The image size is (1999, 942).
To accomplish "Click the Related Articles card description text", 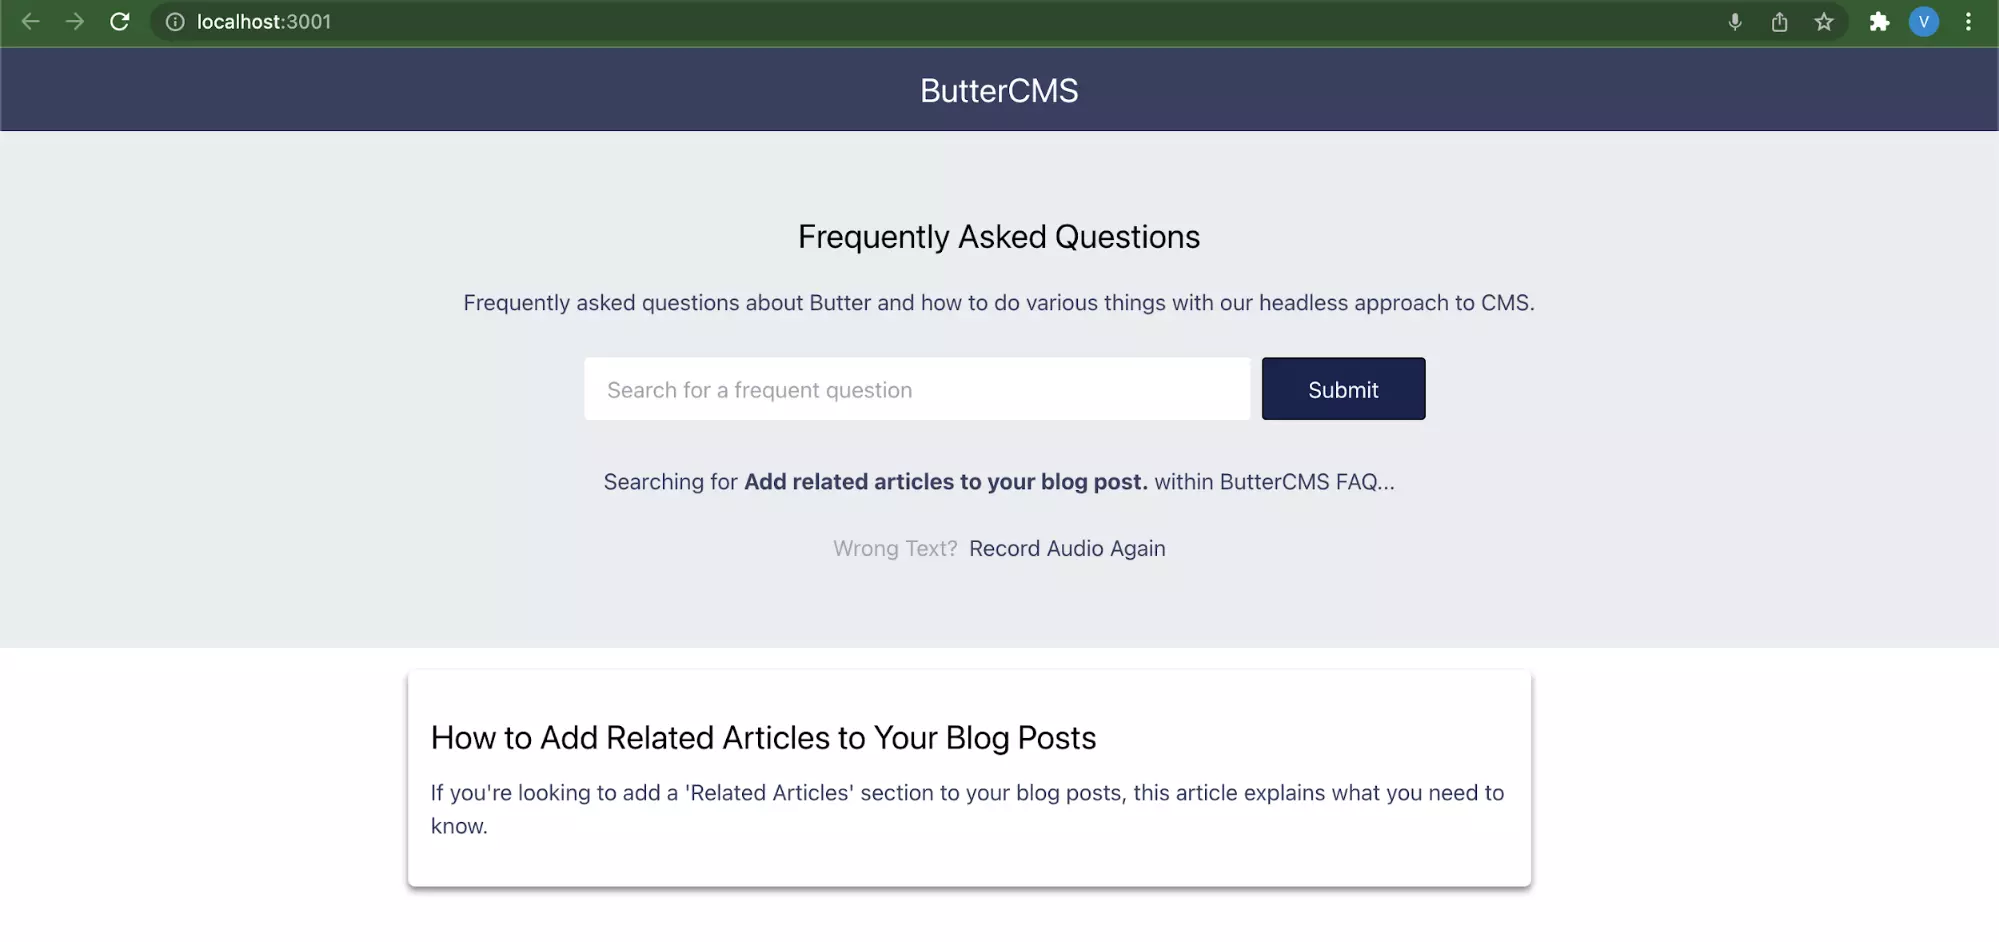I will point(967,809).
